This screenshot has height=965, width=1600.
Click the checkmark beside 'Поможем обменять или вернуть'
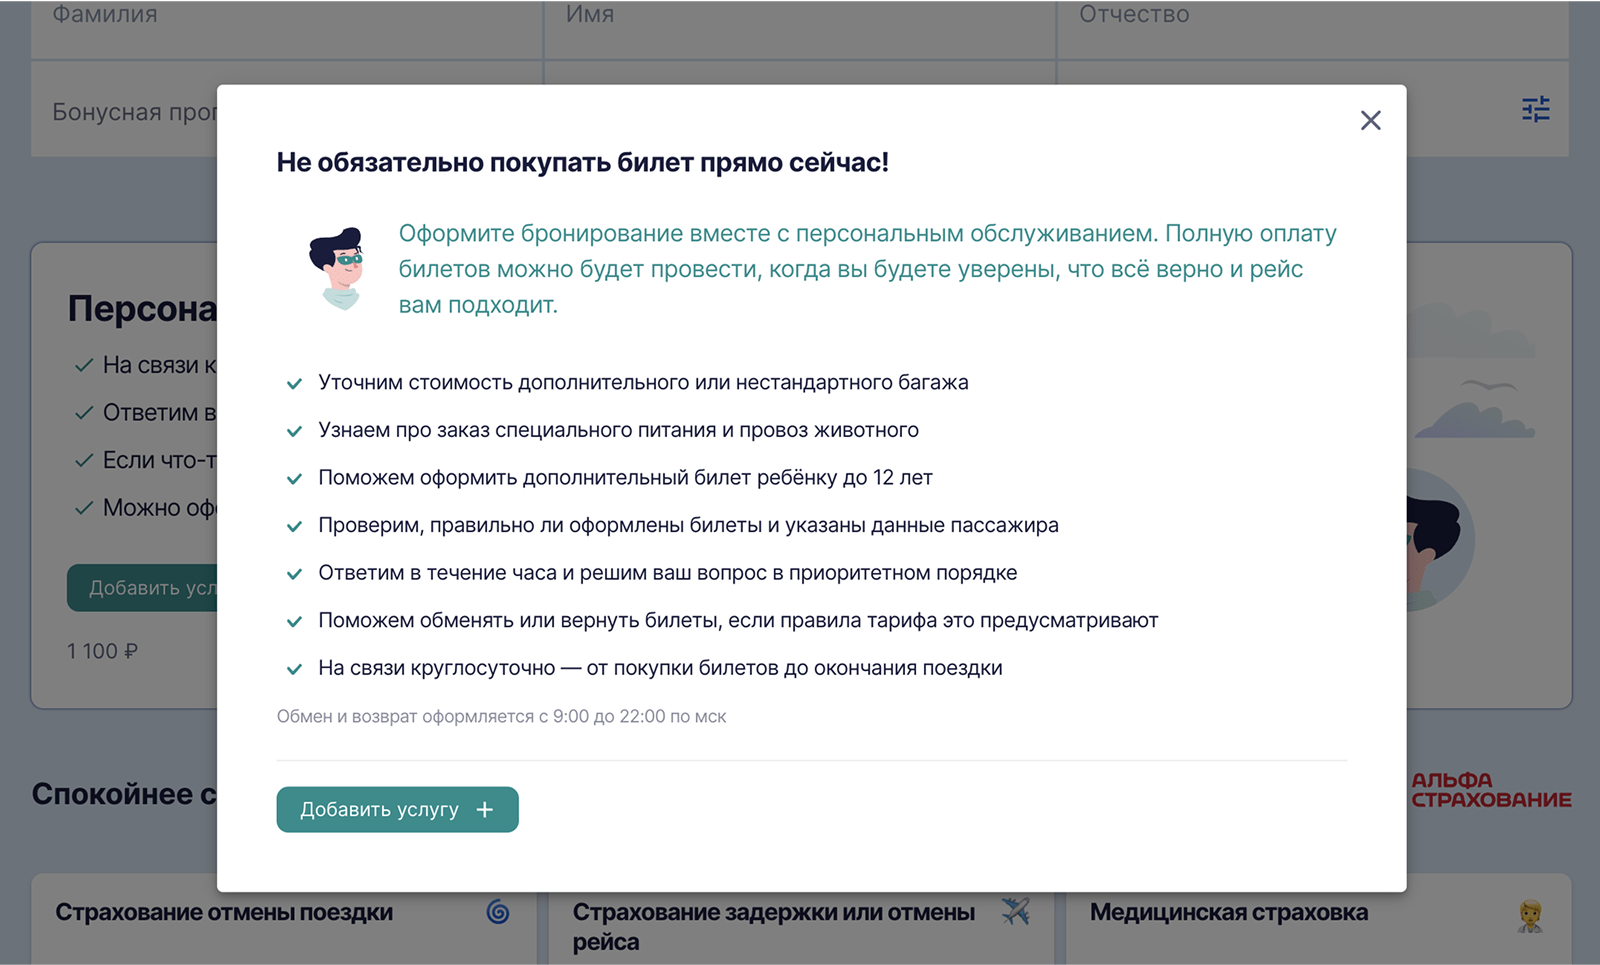294,621
